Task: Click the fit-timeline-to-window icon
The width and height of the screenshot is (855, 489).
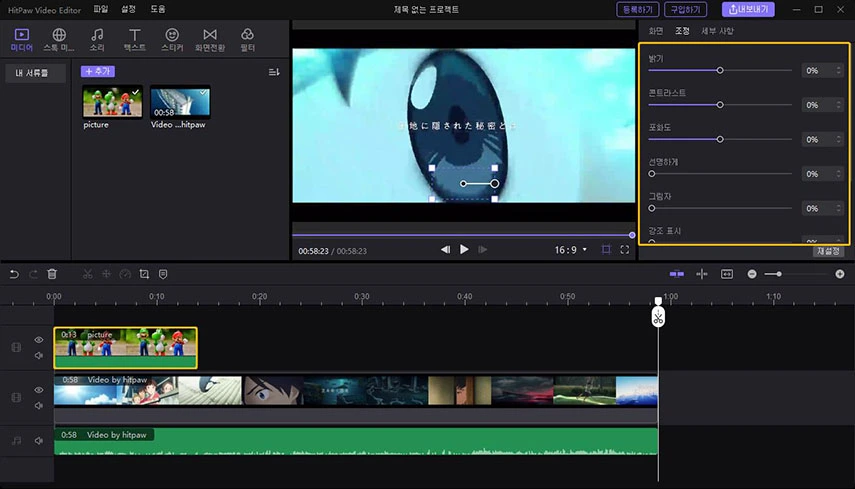Action: tap(727, 274)
